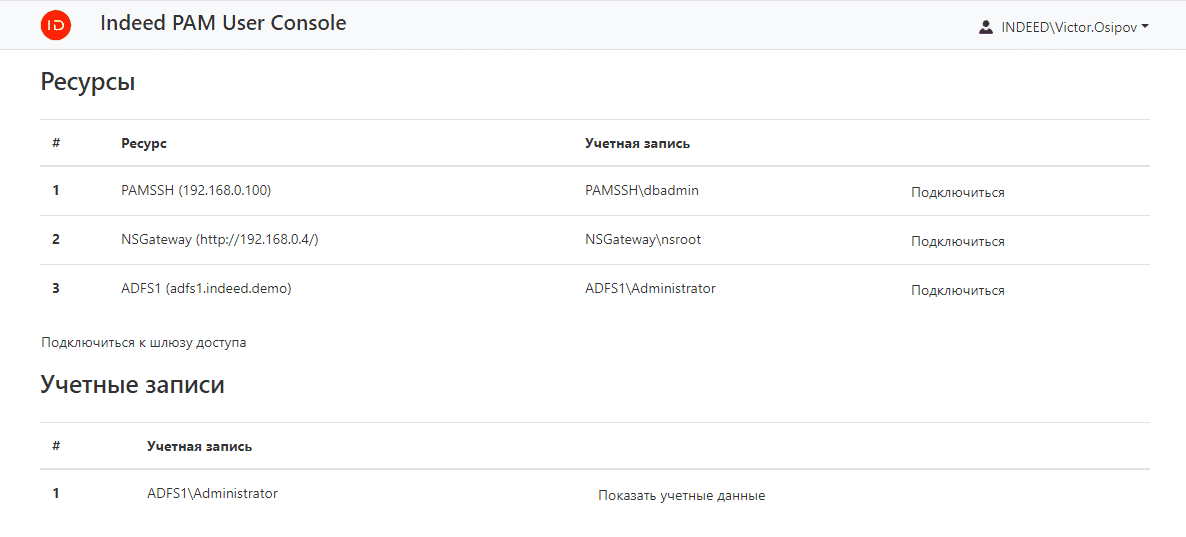Click ADFS1\Administrator in resources table
Viewport: 1186px width, 537px height.
click(650, 288)
